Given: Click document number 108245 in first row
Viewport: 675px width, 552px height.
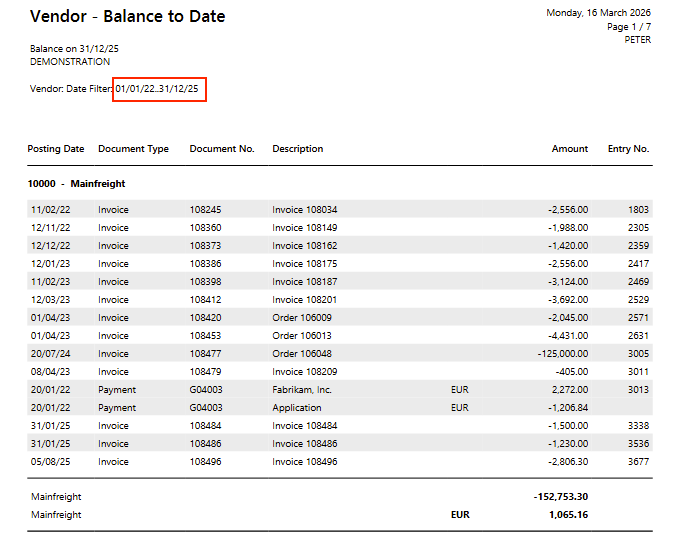Looking at the screenshot, I should coord(205,210).
